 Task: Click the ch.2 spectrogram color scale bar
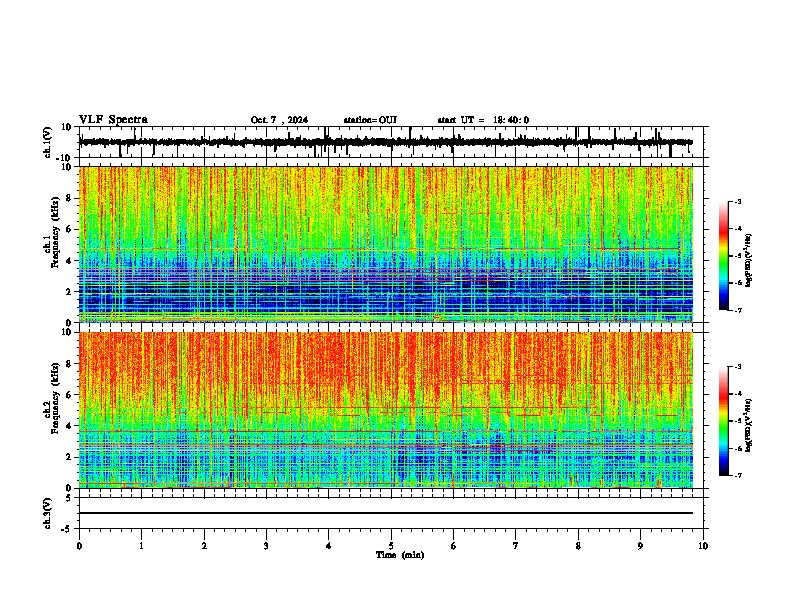click(723, 421)
